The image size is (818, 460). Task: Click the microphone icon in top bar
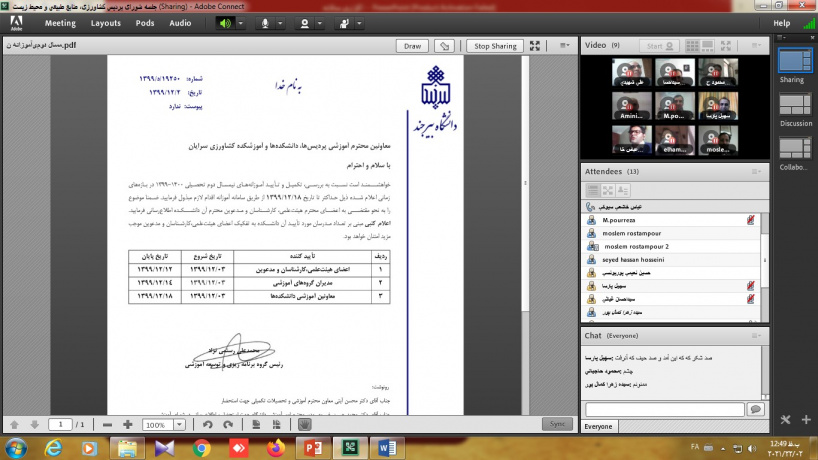[x=266, y=22]
